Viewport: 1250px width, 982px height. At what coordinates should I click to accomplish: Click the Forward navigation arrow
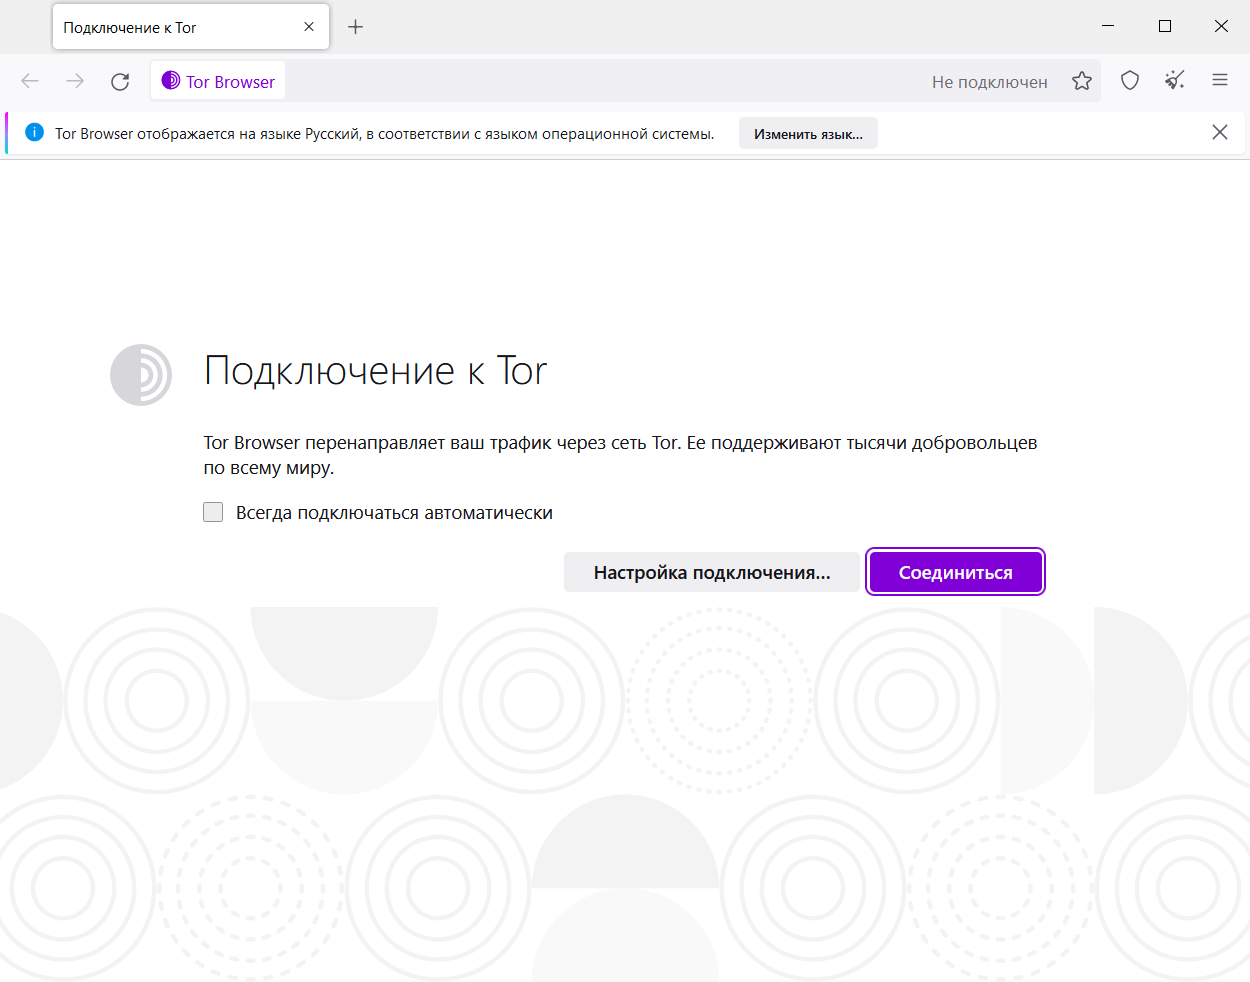tap(75, 81)
